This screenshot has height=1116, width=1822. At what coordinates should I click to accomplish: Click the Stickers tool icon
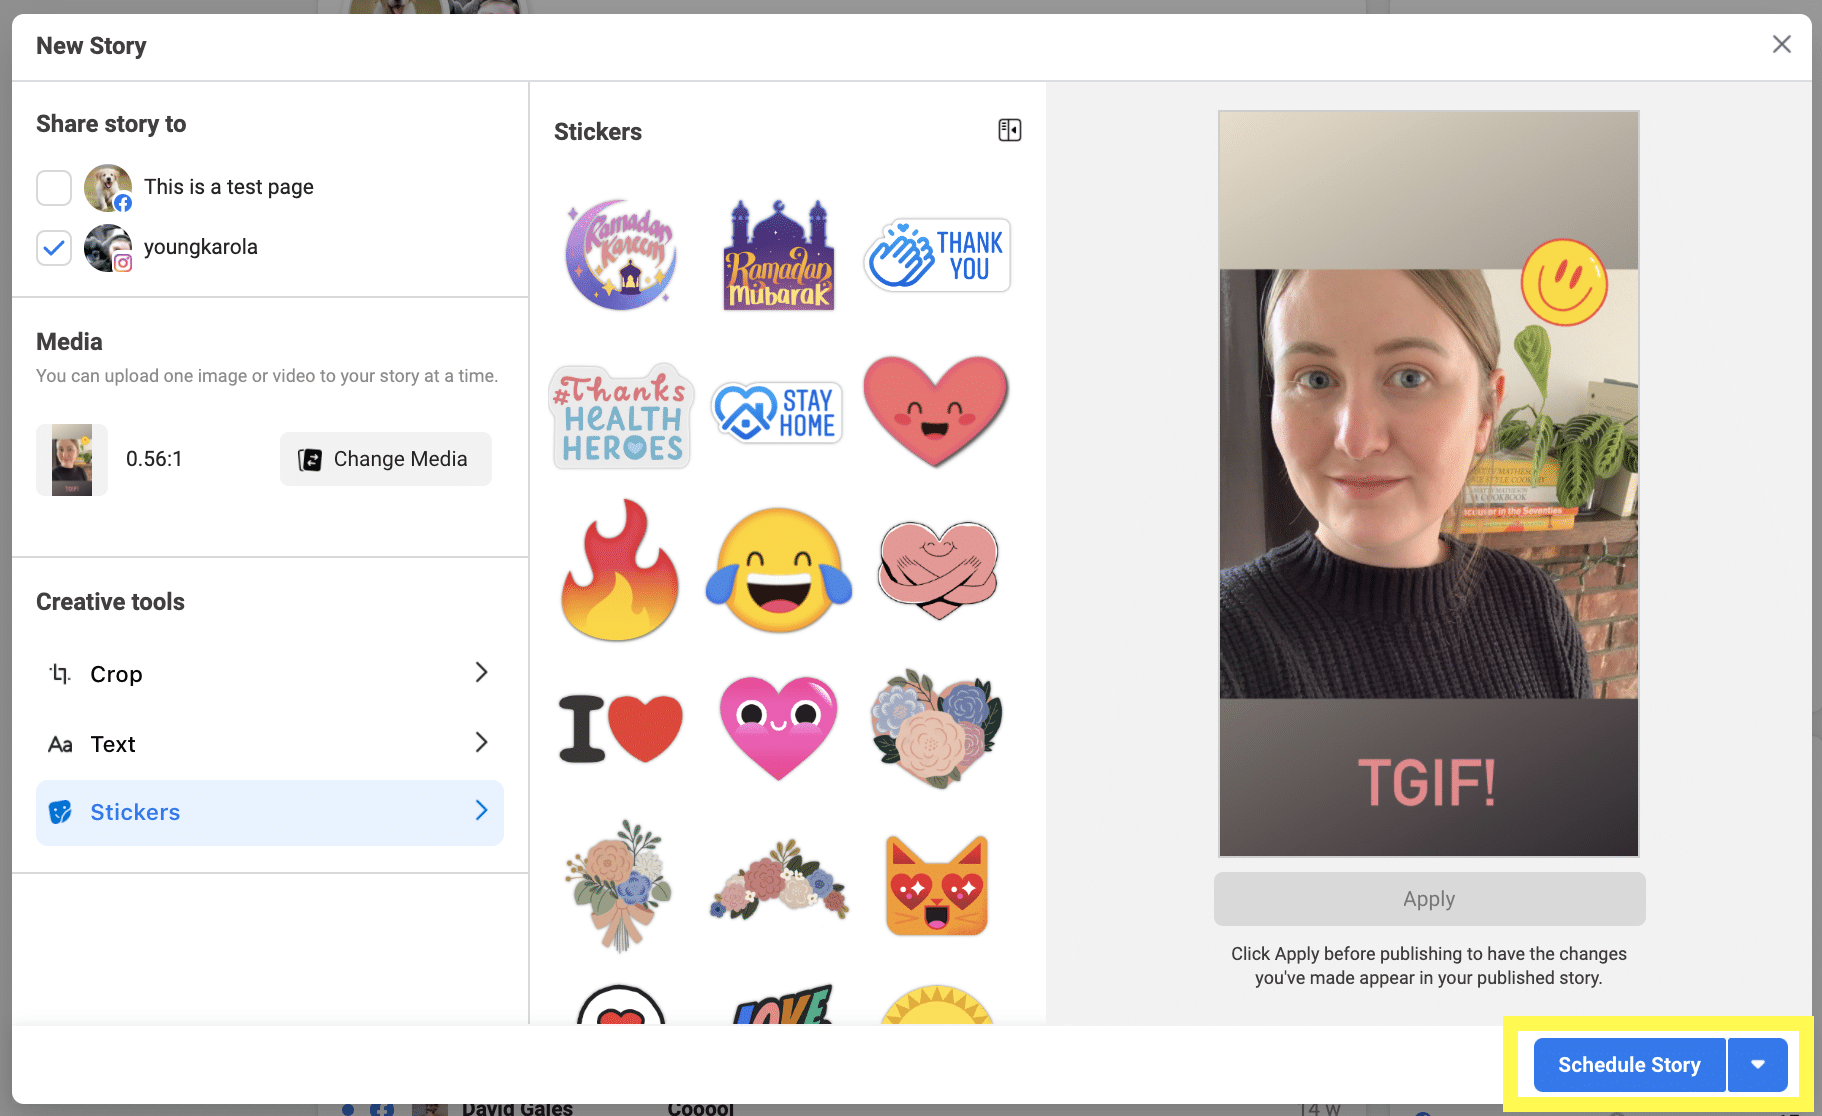coord(60,812)
